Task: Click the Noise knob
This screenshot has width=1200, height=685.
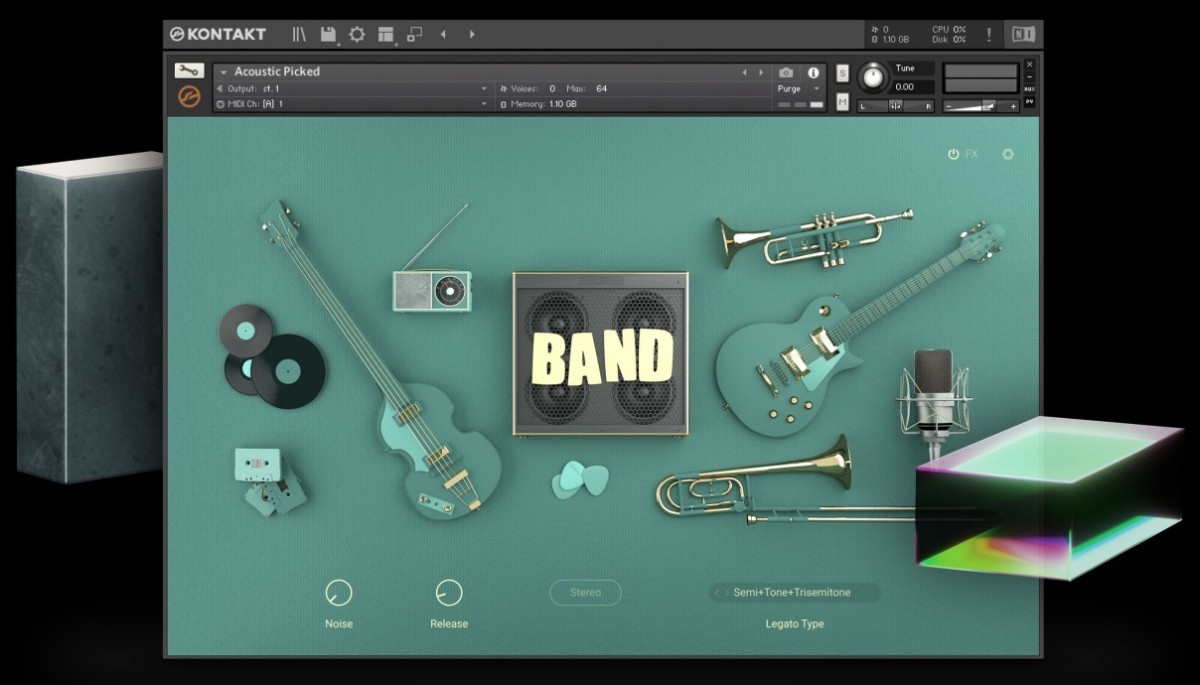Action: coord(339,592)
